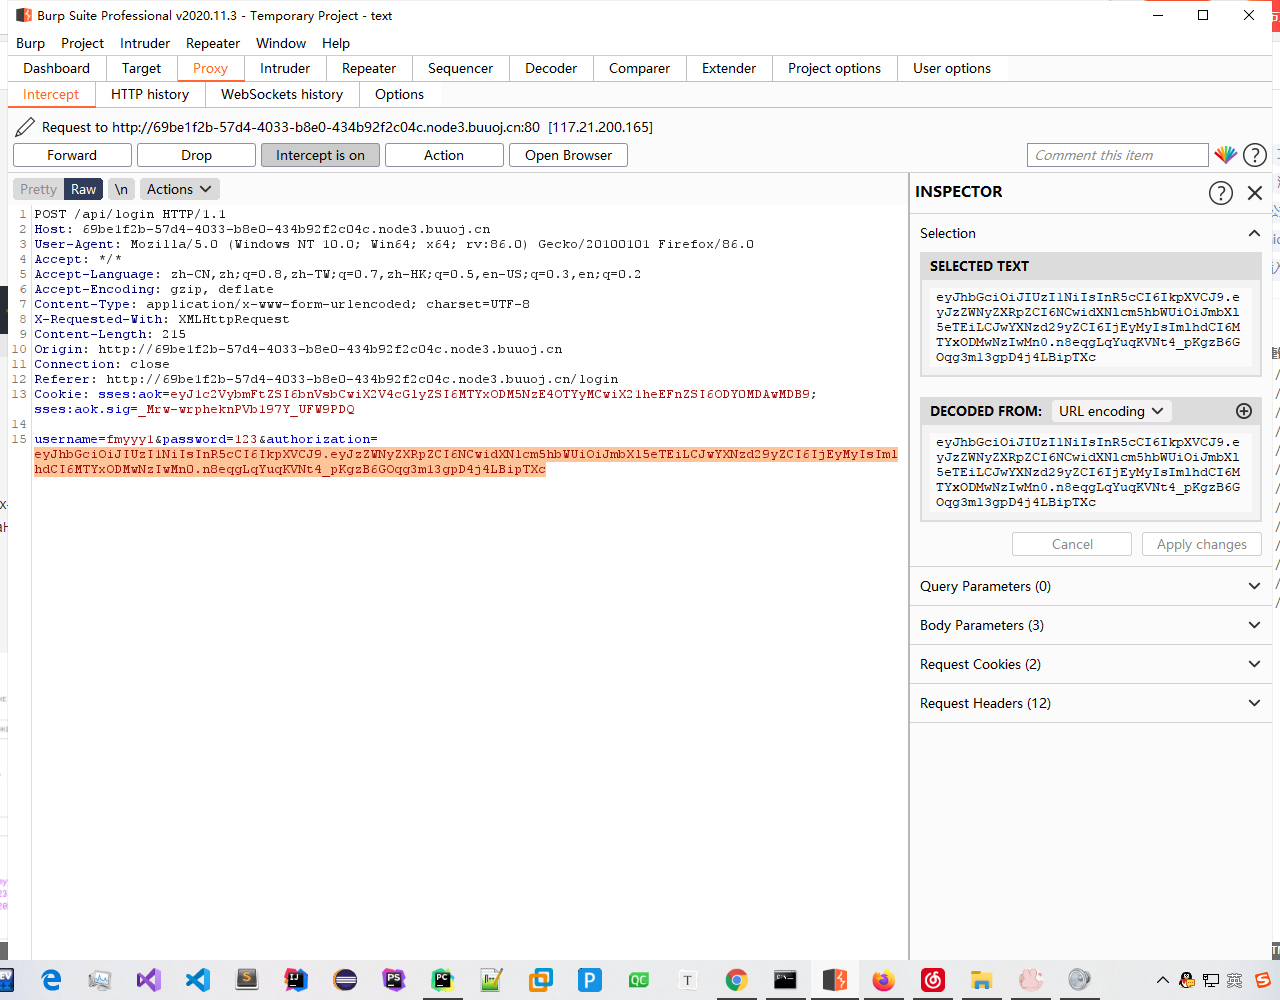This screenshot has width=1280, height=1000.
Task: Open the Project menu
Action: click(82, 43)
